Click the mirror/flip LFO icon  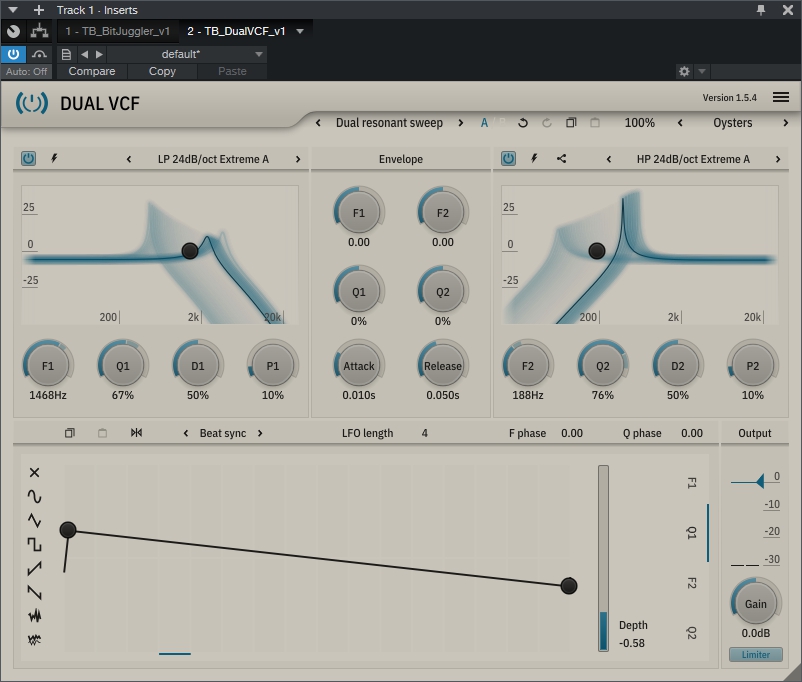coord(136,433)
